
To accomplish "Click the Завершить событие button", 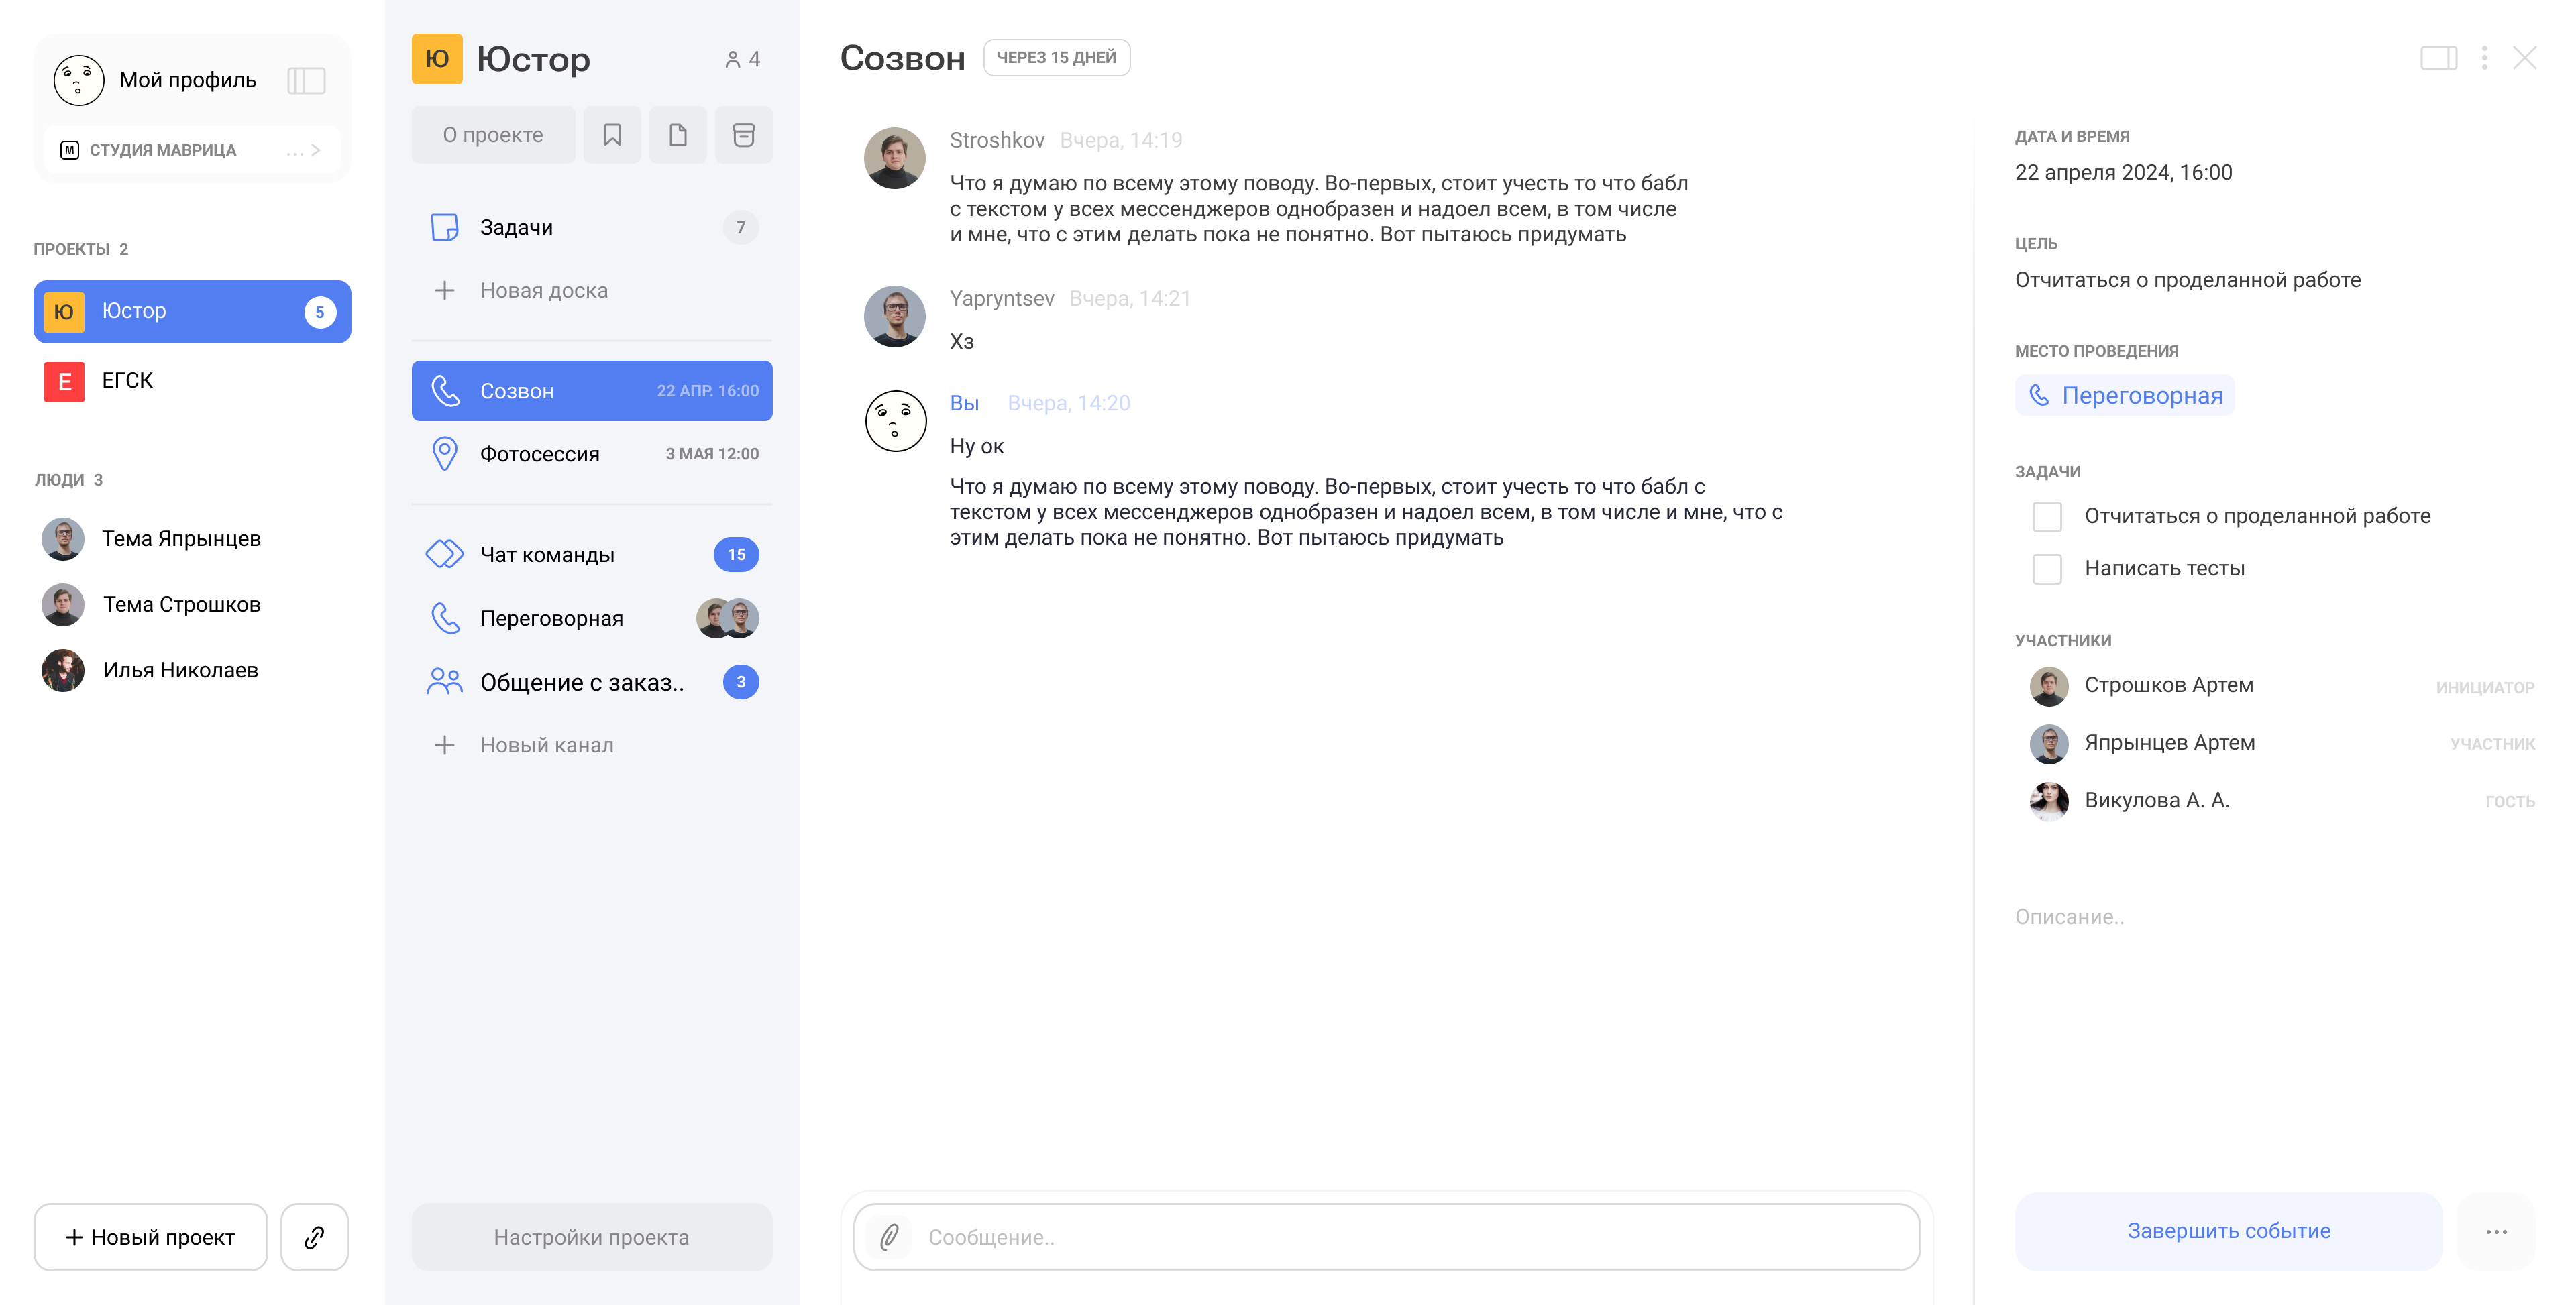I will click(2228, 1231).
